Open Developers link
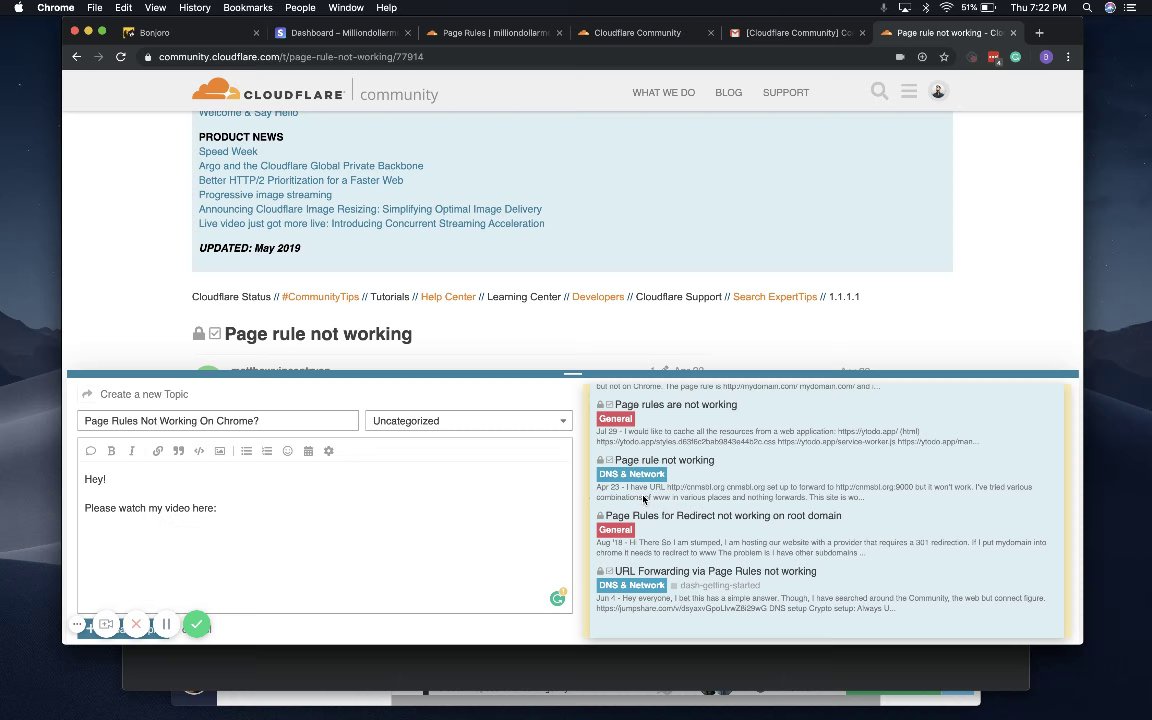The width and height of the screenshot is (1152, 720). click(598, 297)
